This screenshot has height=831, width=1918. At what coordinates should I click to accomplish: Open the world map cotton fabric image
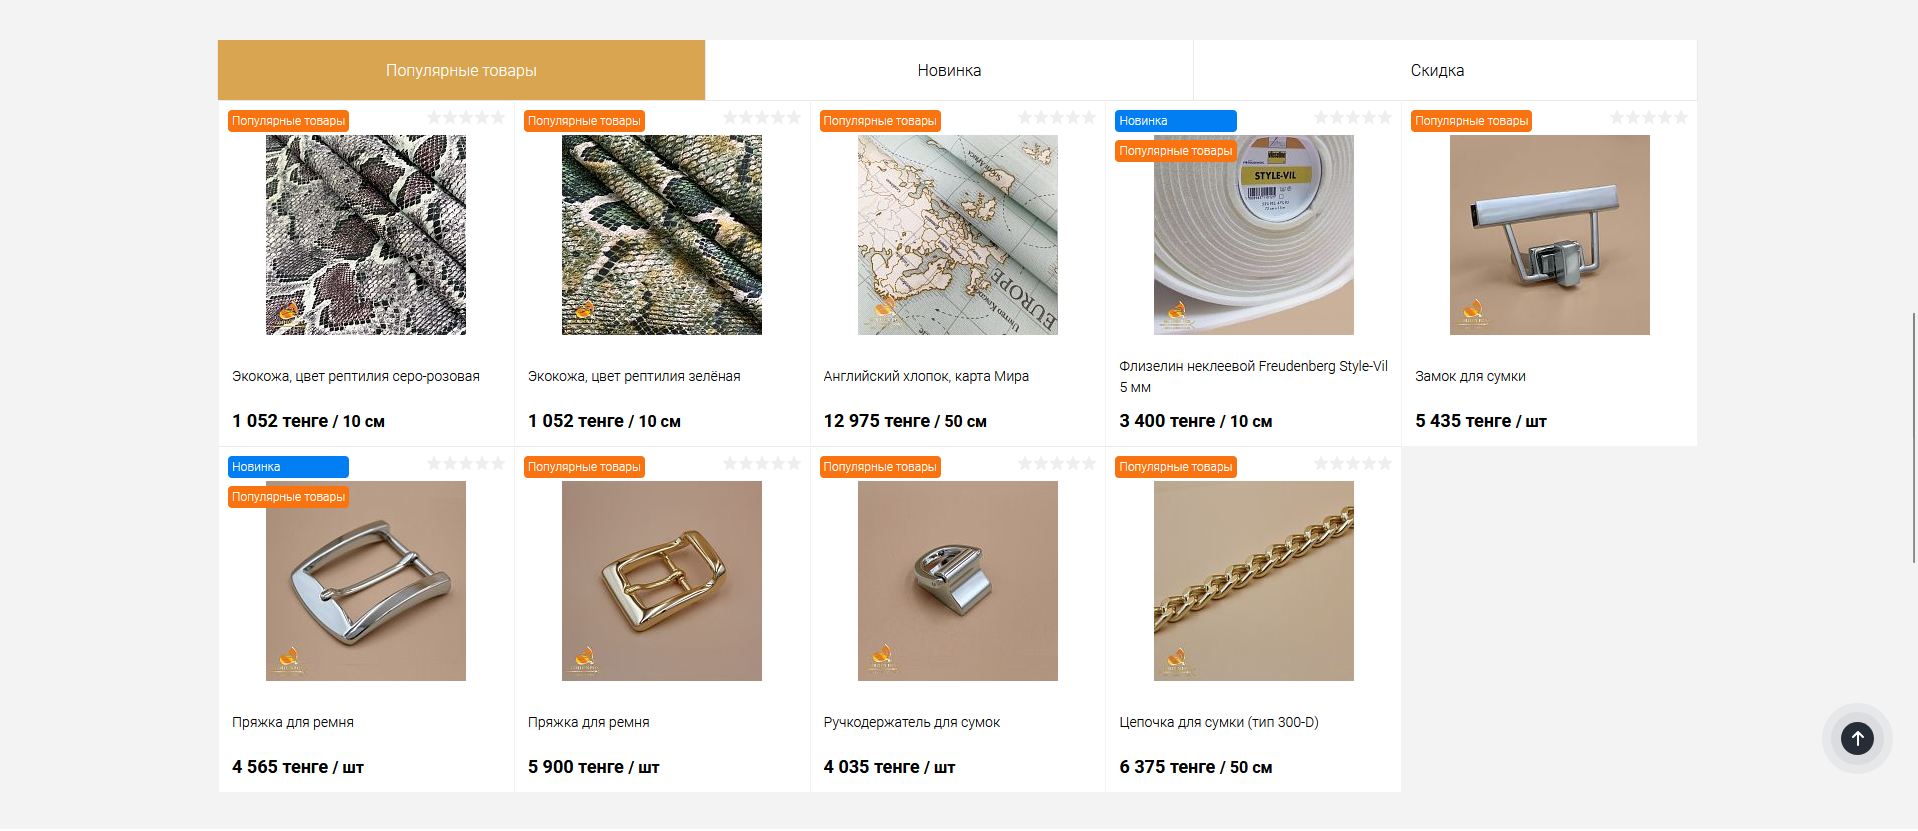(958, 235)
